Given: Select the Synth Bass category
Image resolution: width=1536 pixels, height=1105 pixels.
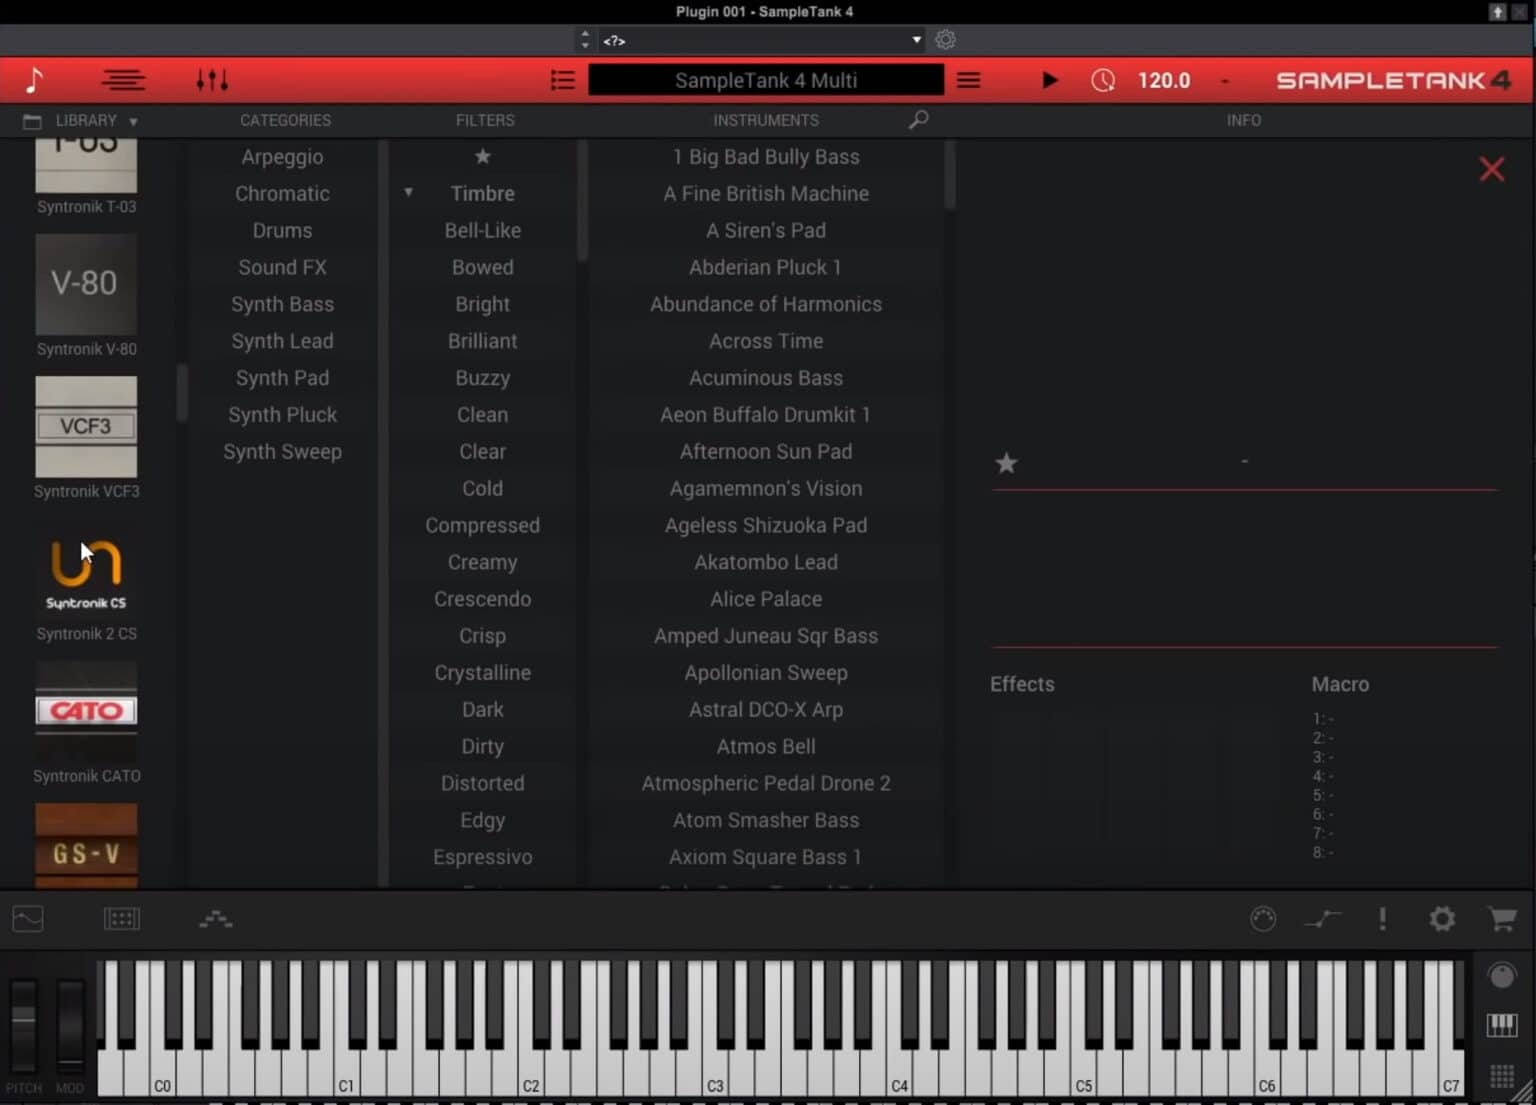Looking at the screenshot, I should pyautogui.click(x=283, y=304).
